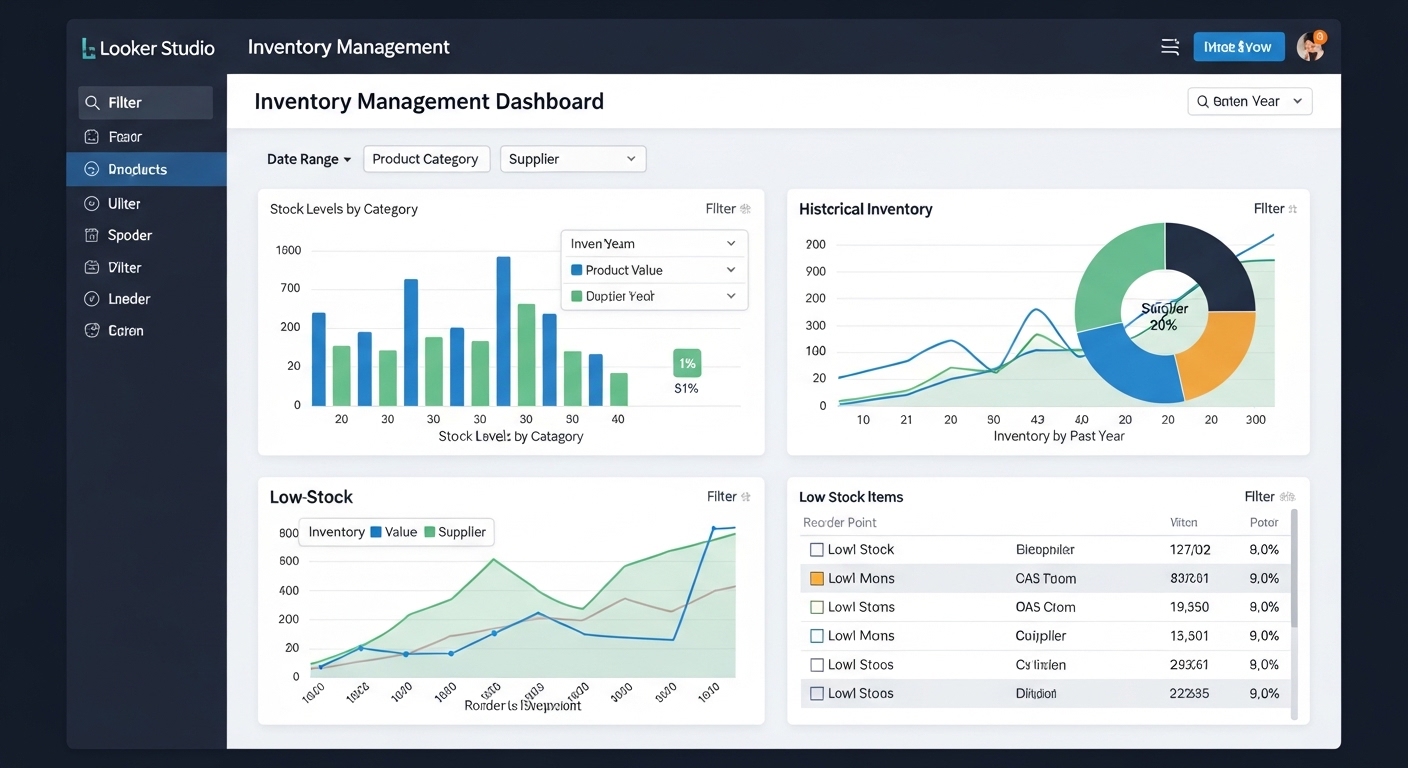This screenshot has width=1408, height=768.
Task: Expand the Product Value legend dropdown
Action: (654, 270)
